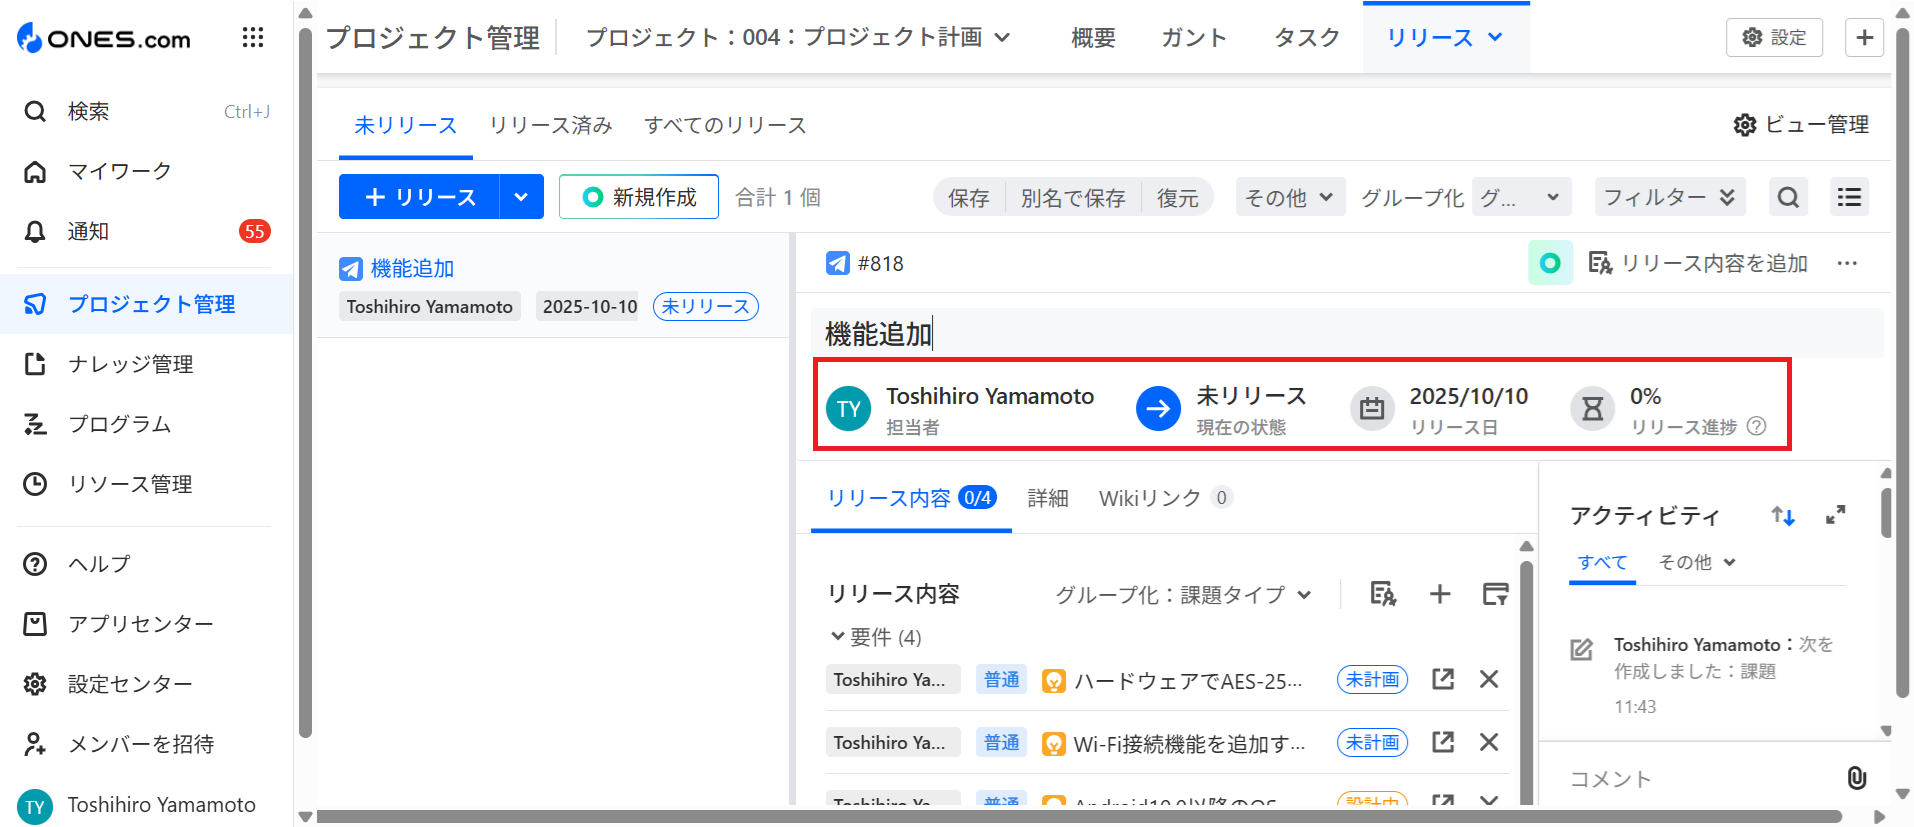Open search from the sidebar
The width and height of the screenshot is (1914, 827).
pos(146,111)
